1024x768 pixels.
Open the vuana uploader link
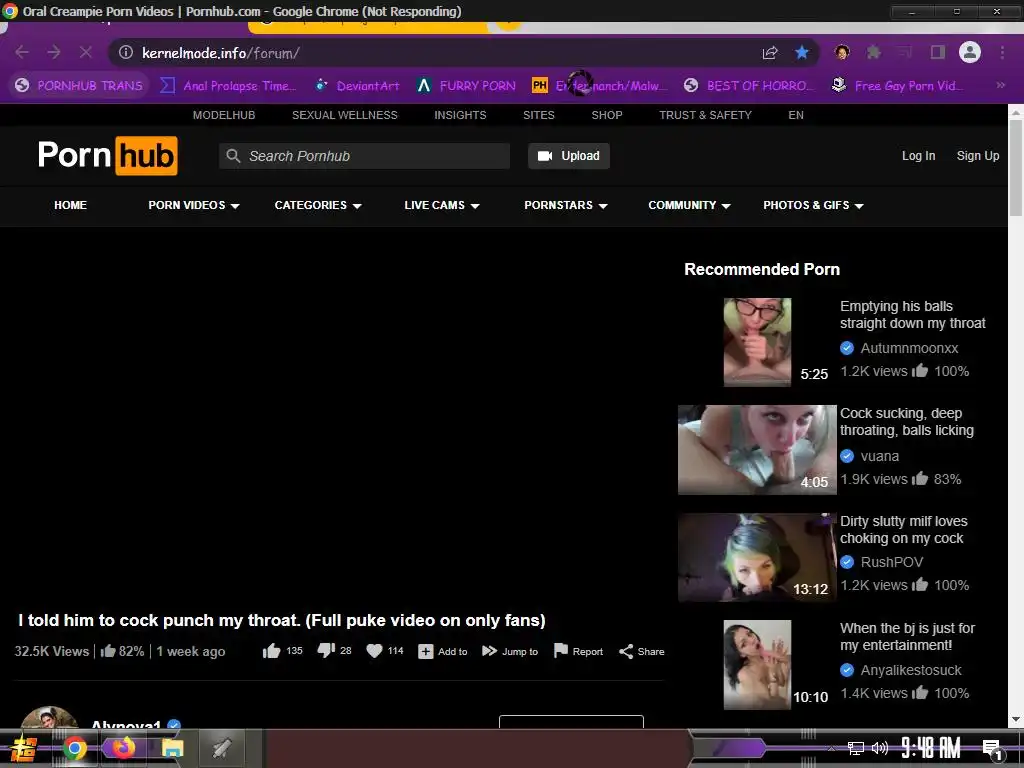tap(879, 456)
